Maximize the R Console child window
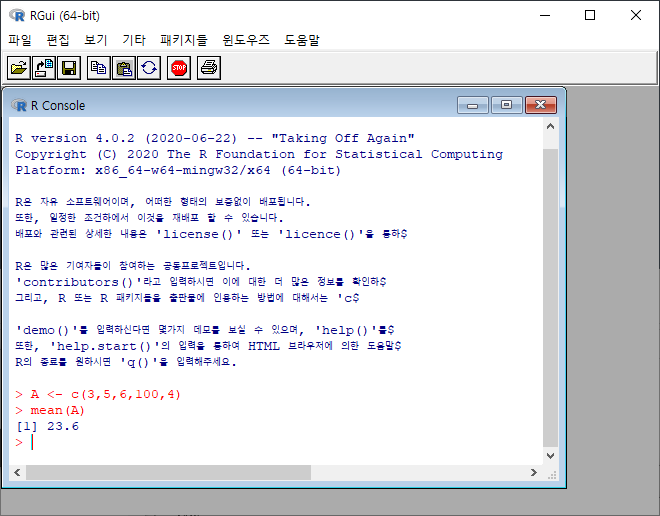The width and height of the screenshot is (660, 516). pyautogui.click(x=507, y=105)
